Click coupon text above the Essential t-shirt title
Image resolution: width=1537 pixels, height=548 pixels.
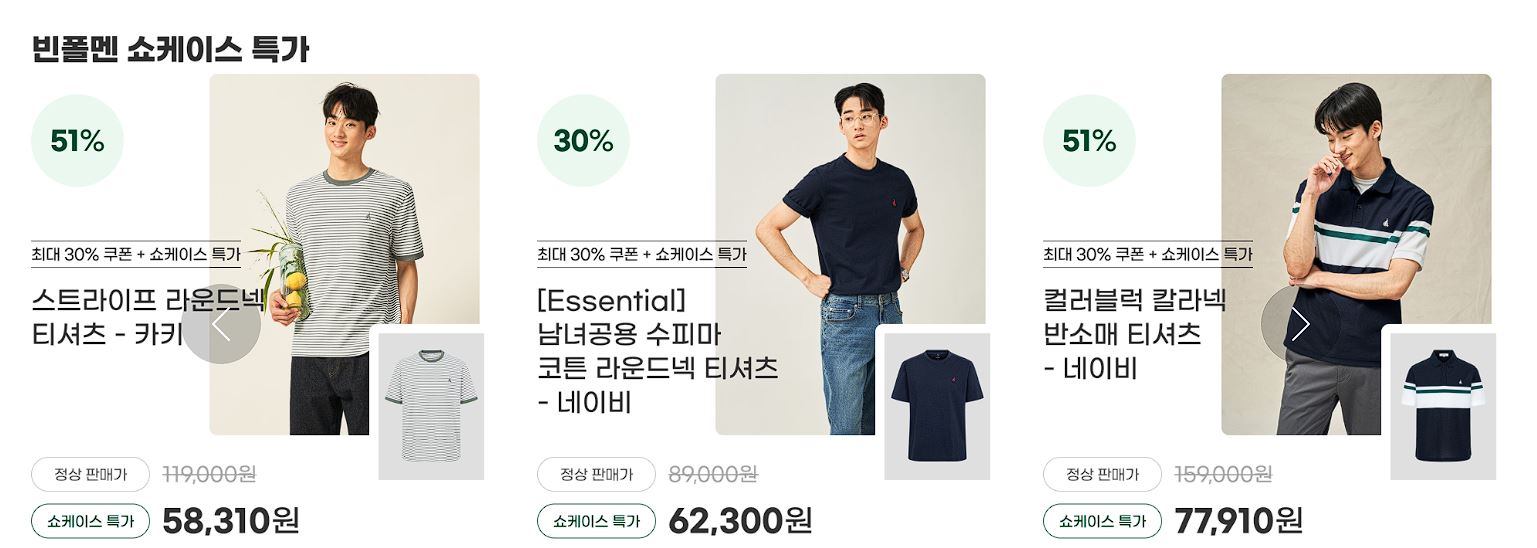tap(641, 254)
